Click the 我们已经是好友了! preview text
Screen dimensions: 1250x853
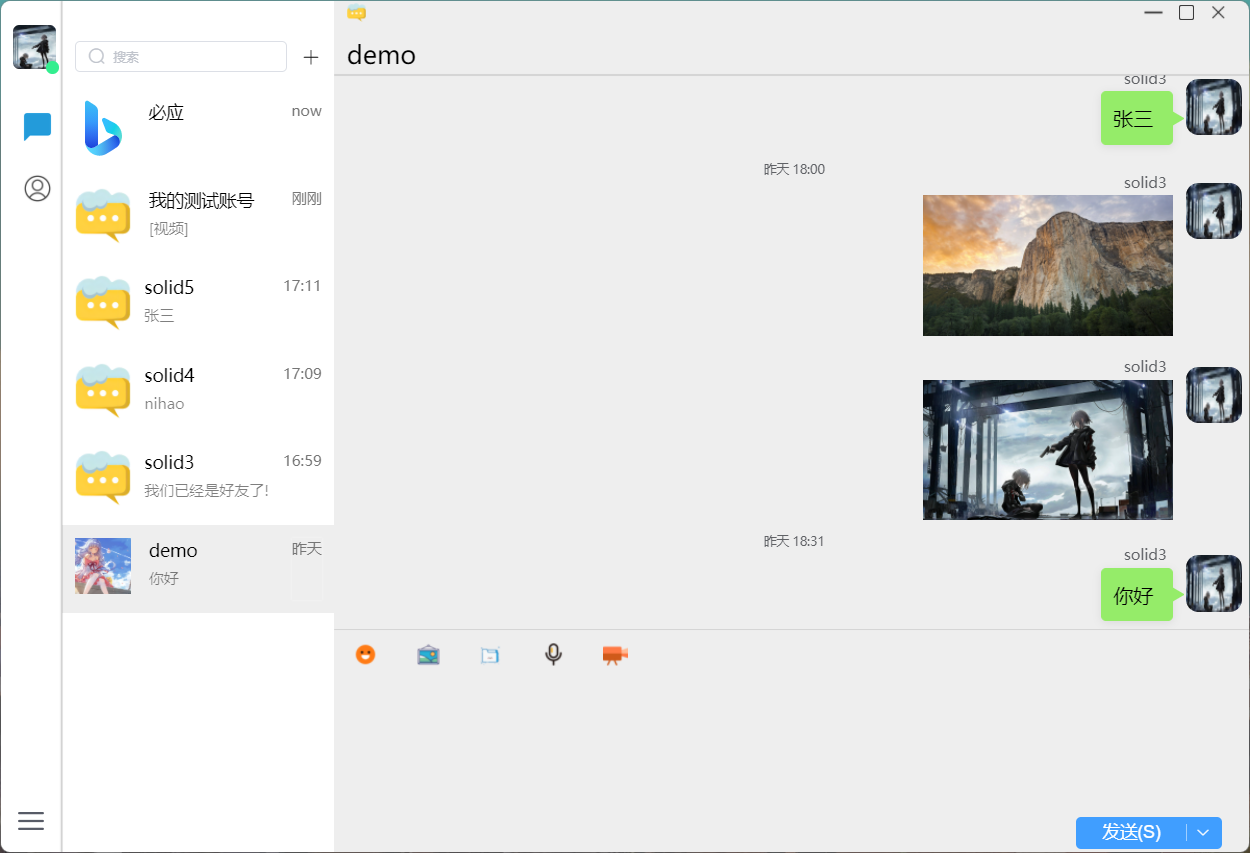coord(206,491)
